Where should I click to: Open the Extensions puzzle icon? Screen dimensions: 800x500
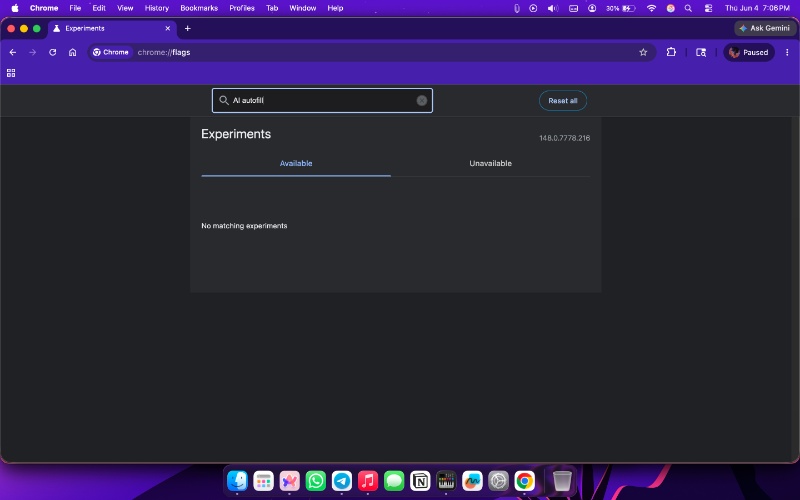point(671,52)
